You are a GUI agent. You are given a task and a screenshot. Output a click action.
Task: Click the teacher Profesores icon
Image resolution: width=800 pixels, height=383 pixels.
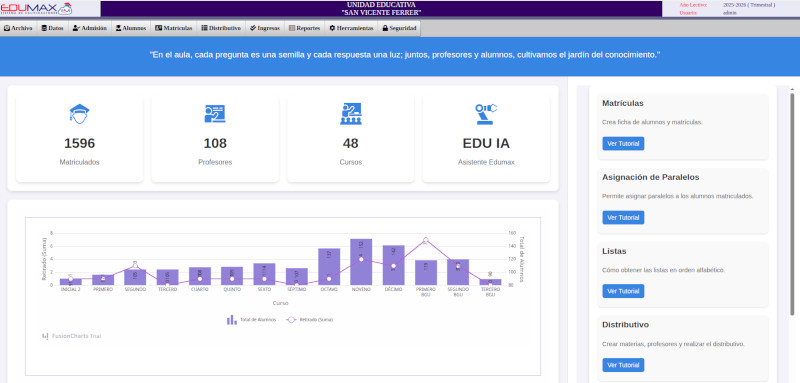tap(215, 114)
